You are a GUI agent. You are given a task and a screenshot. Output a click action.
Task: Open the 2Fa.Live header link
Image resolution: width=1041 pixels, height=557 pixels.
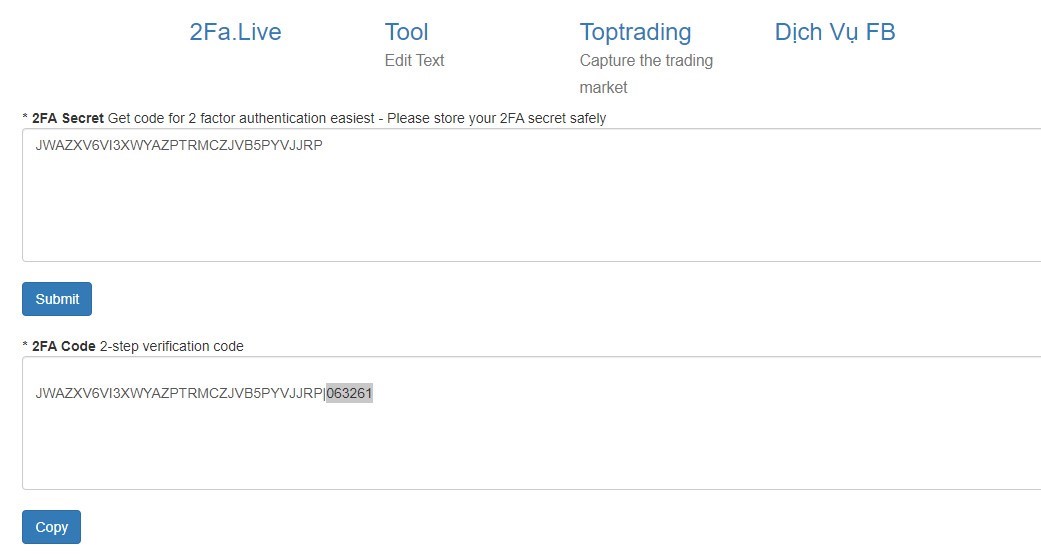235,32
